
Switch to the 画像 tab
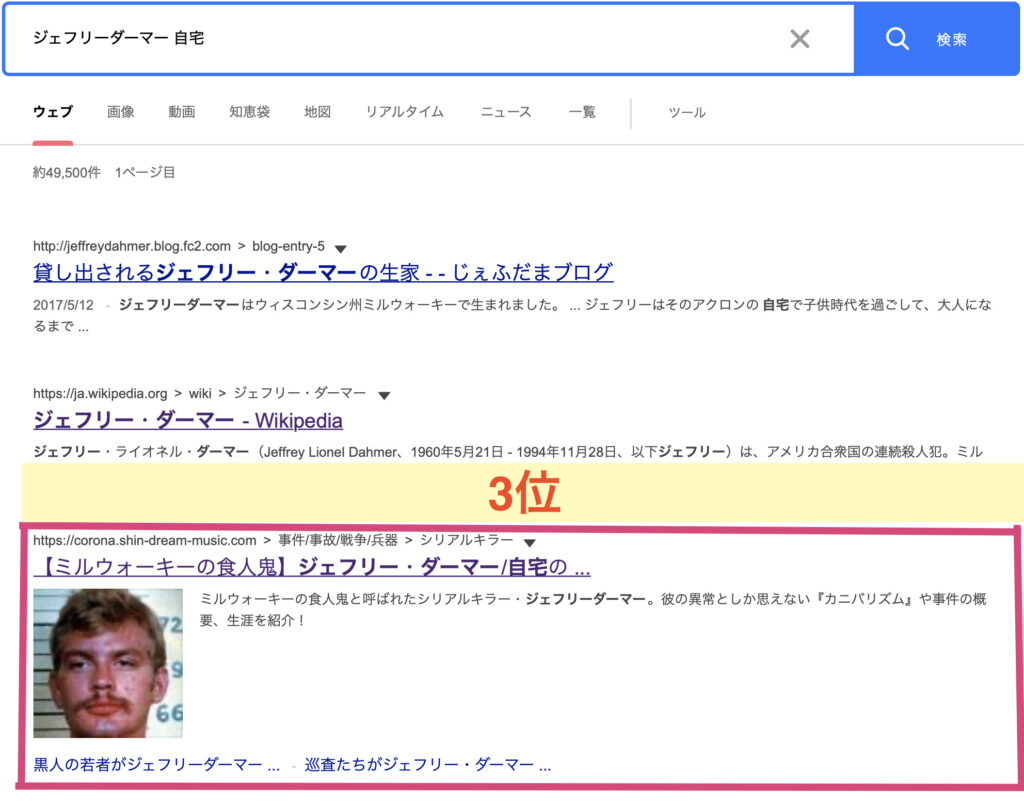(x=121, y=112)
